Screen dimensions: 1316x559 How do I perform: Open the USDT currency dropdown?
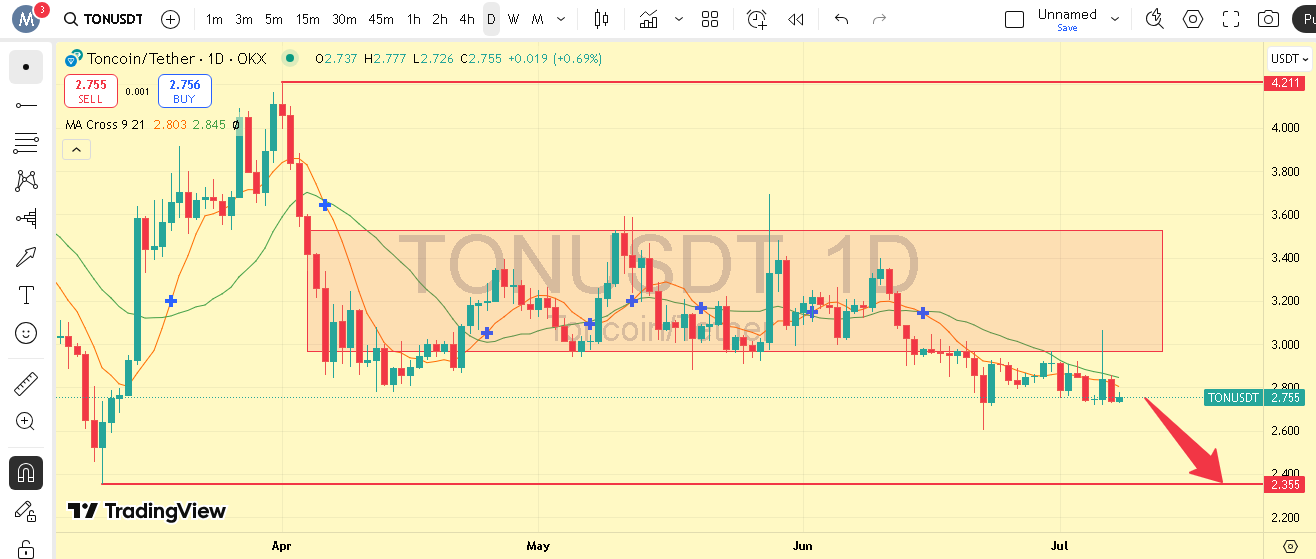(x=1289, y=59)
